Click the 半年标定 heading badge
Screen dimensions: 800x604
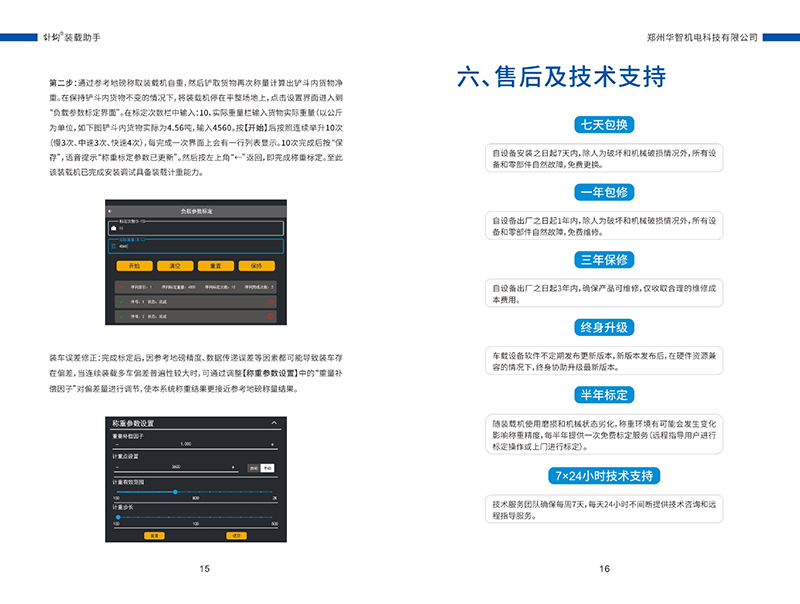point(604,395)
